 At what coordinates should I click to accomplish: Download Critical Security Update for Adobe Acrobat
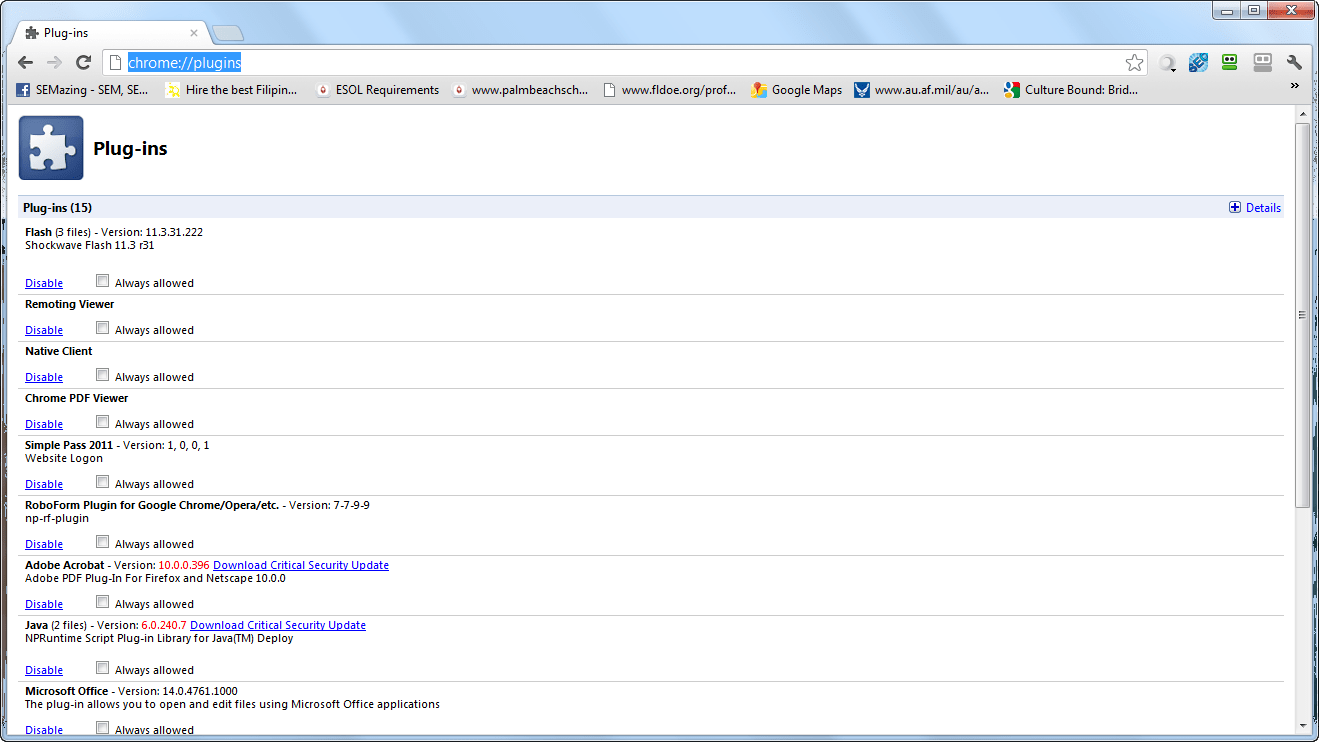301,565
